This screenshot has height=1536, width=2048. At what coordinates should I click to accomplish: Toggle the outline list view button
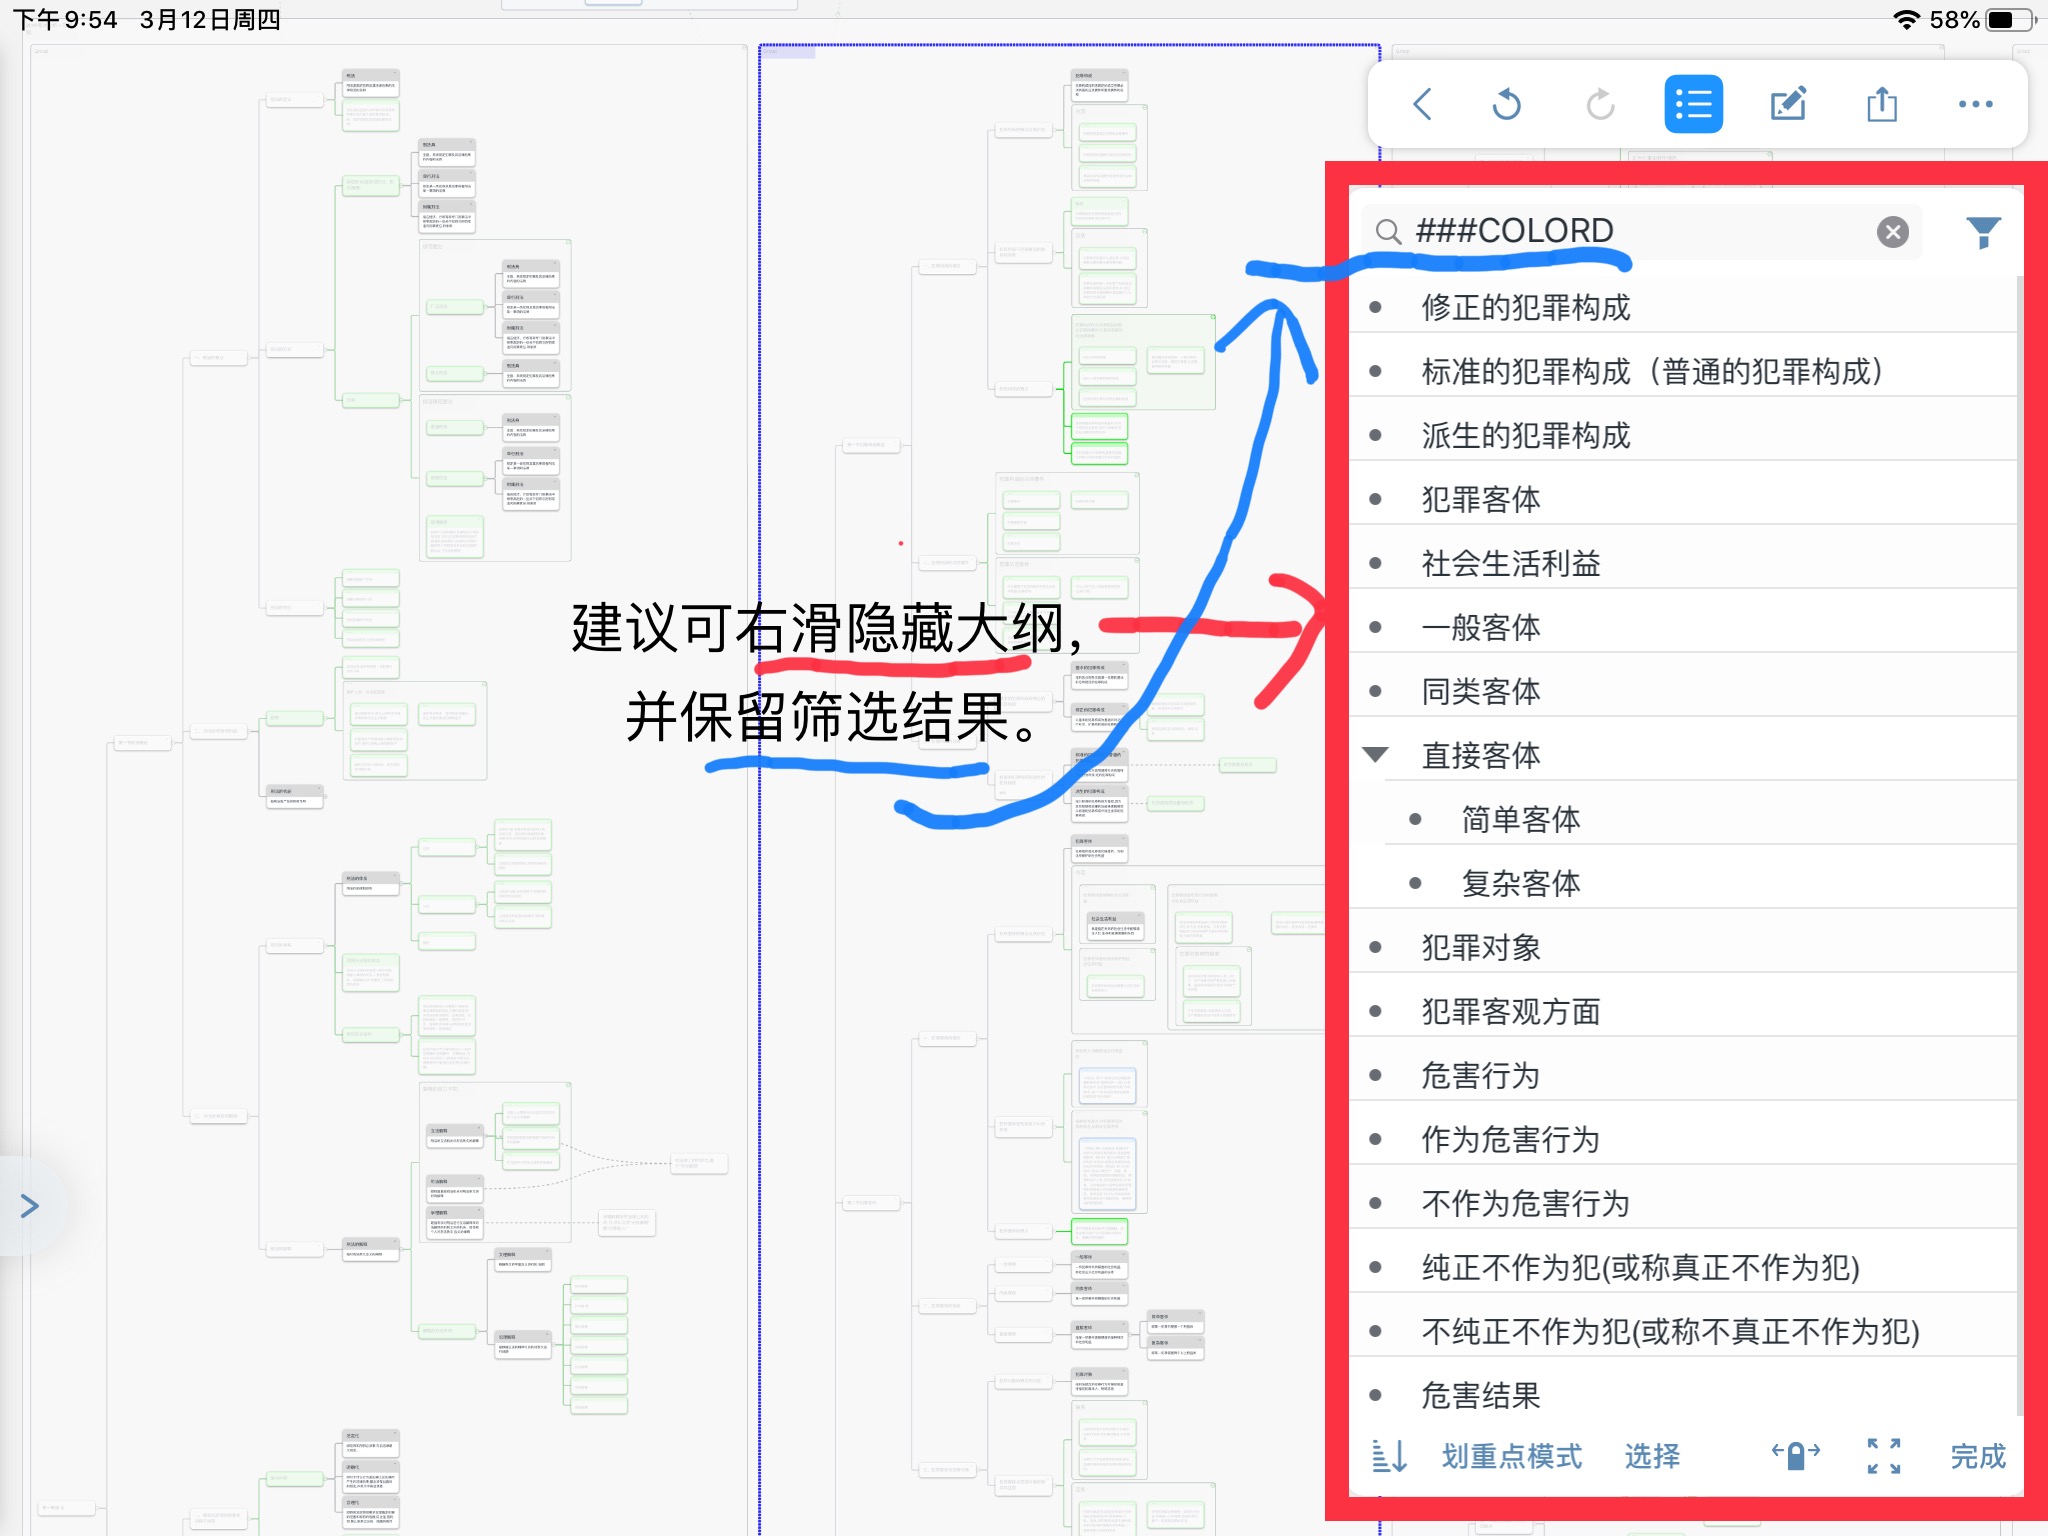pos(1693,104)
